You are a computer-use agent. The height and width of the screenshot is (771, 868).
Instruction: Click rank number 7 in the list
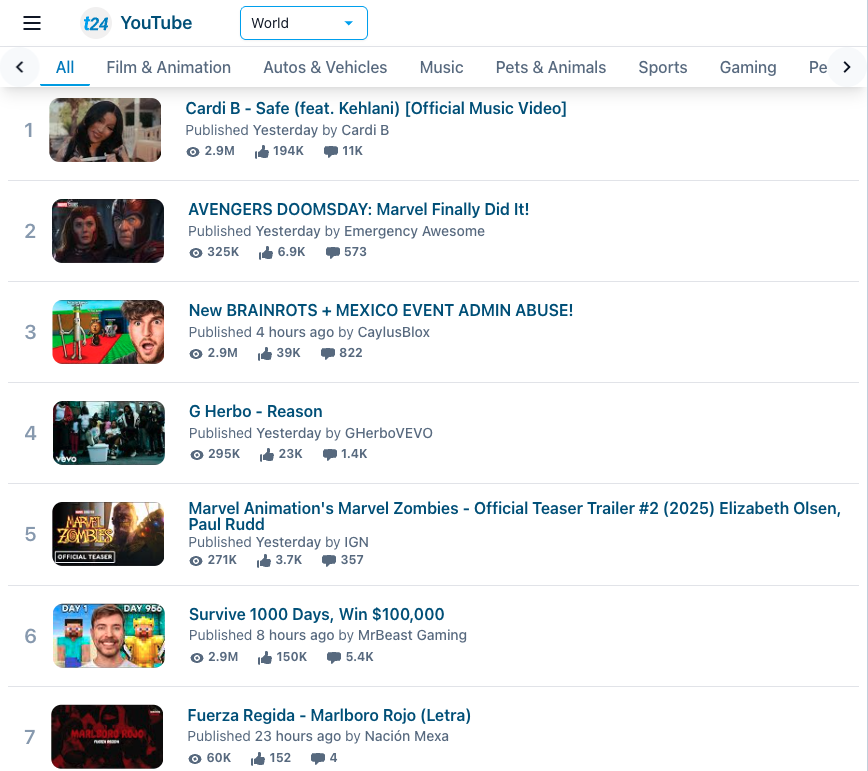(29, 737)
